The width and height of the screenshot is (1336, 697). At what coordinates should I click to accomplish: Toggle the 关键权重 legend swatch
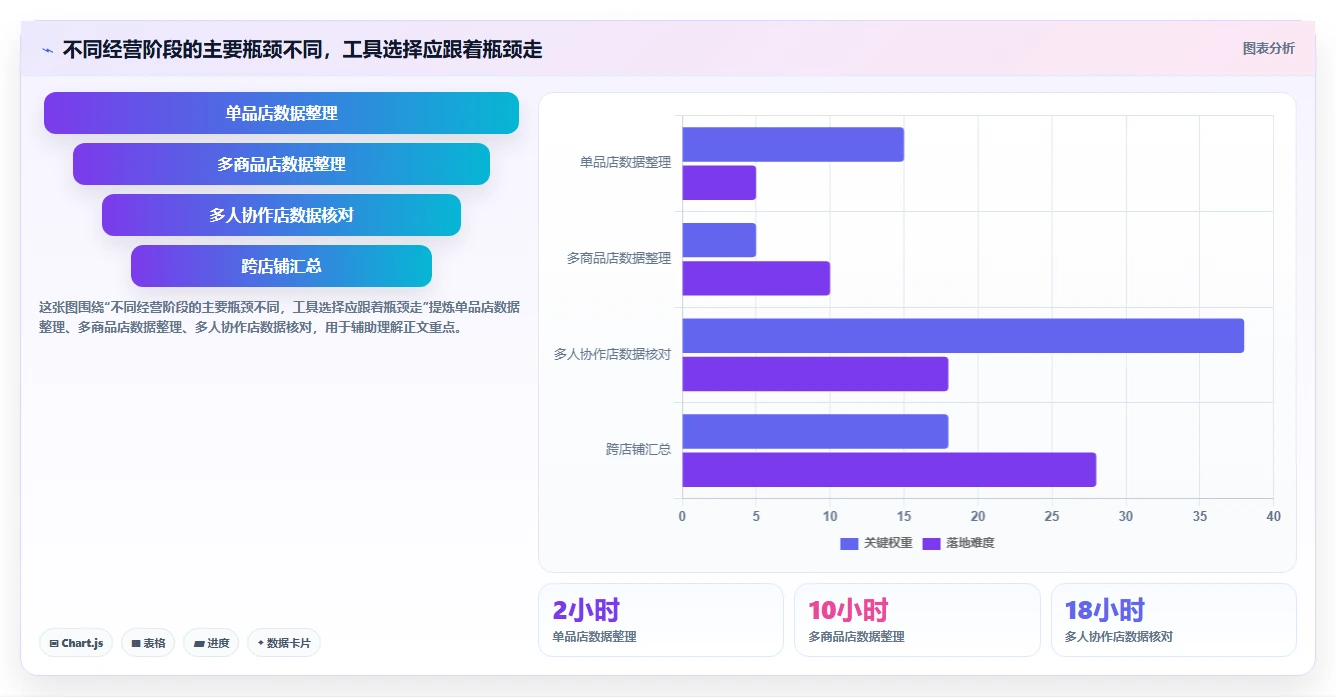tap(849, 543)
